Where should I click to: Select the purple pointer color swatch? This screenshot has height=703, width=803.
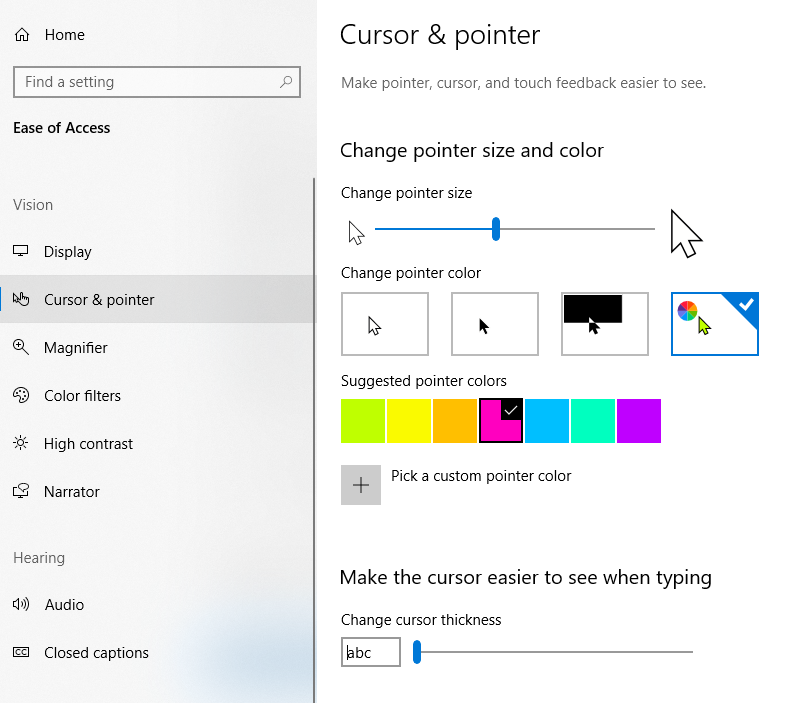tap(639, 421)
